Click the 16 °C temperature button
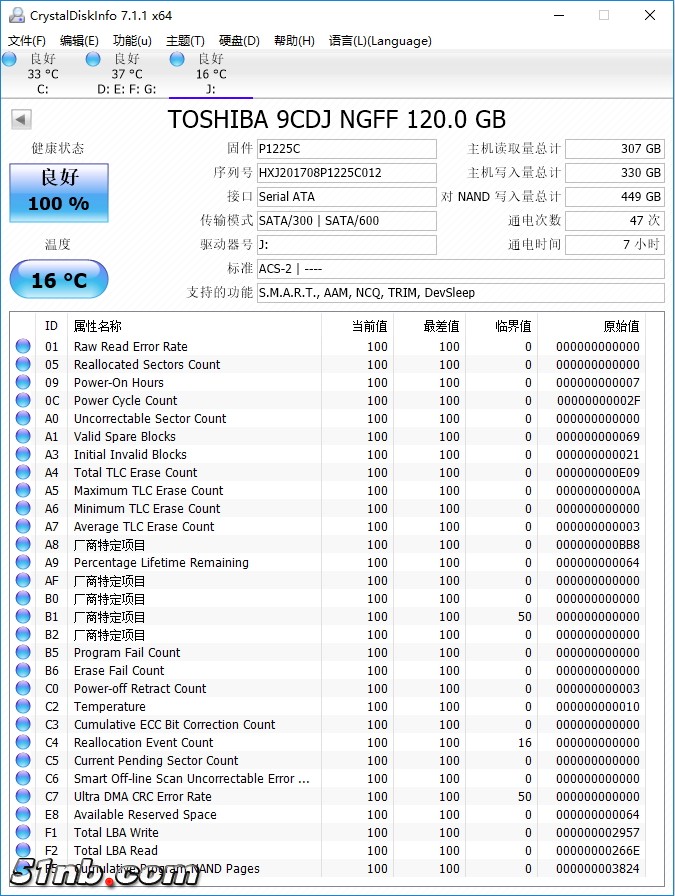Image resolution: width=675 pixels, height=896 pixels. point(59,280)
